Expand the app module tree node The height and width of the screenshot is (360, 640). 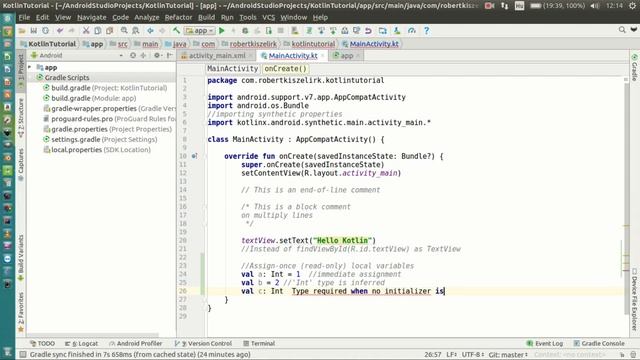click(x=30, y=67)
